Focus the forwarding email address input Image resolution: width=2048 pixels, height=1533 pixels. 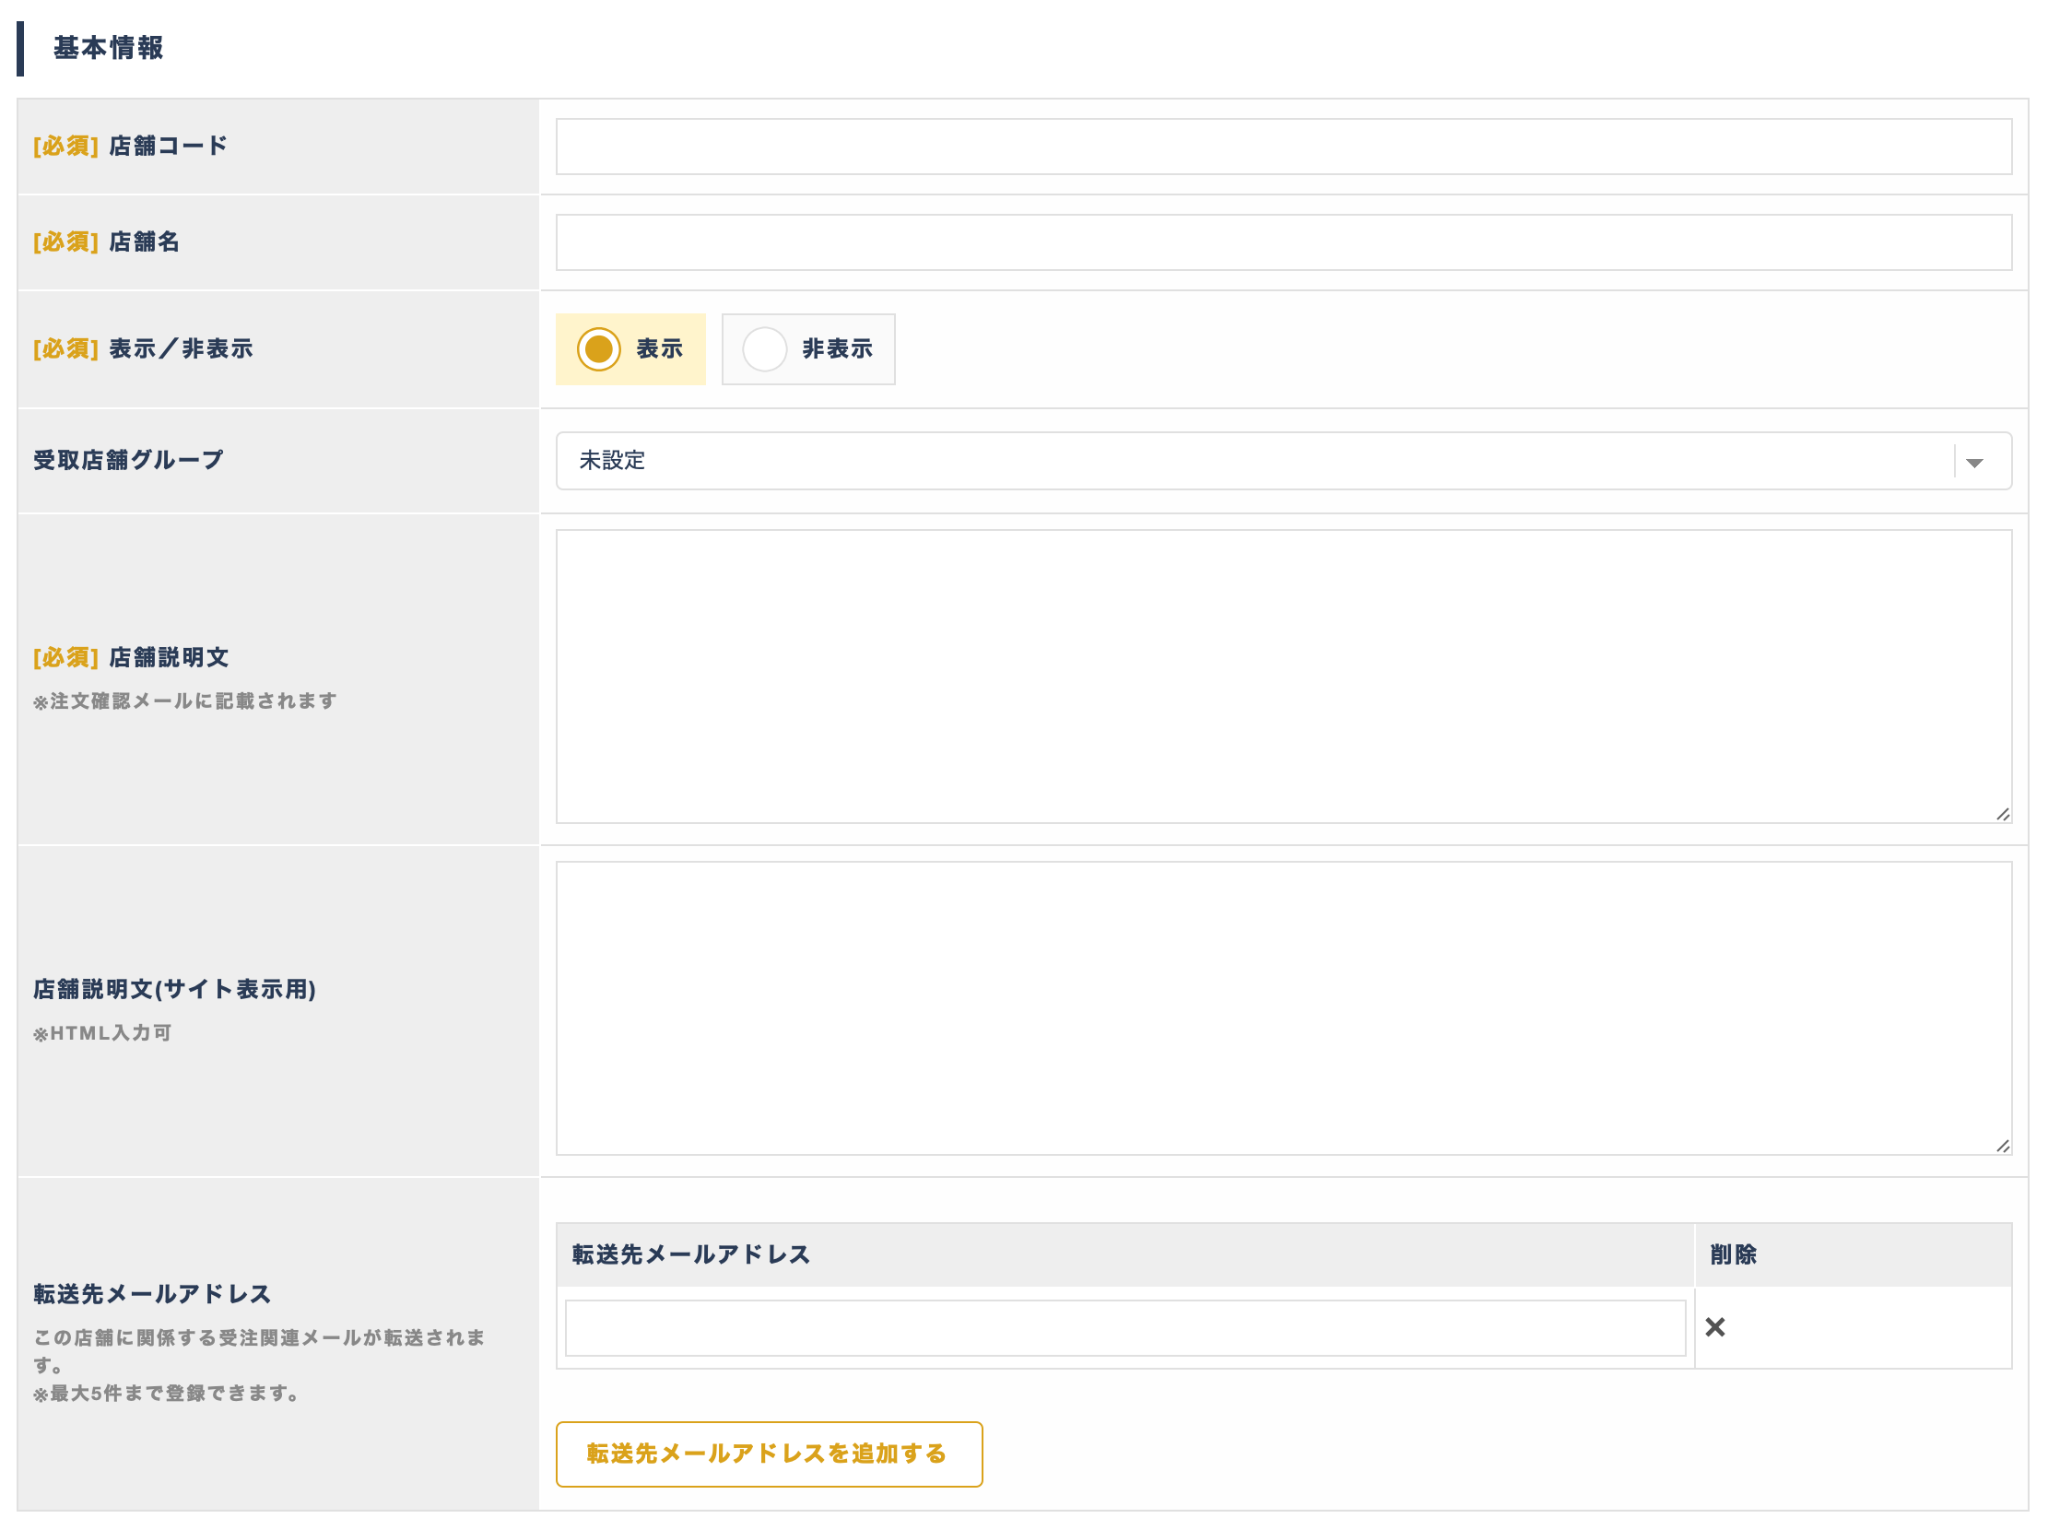tap(1125, 1328)
